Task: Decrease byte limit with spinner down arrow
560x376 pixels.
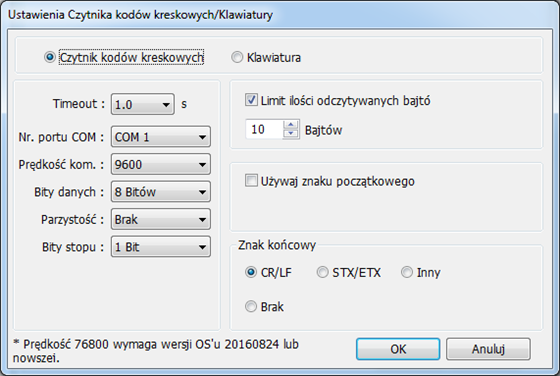Action: pos(291,134)
